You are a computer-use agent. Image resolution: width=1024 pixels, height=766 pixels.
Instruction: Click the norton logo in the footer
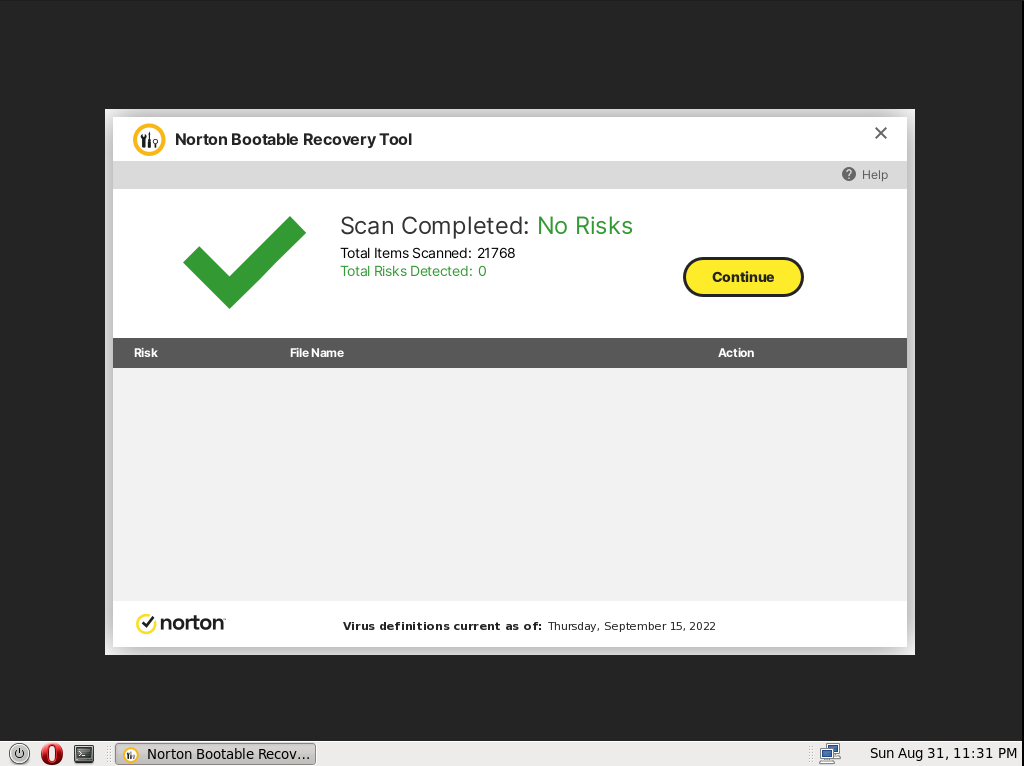(180, 624)
